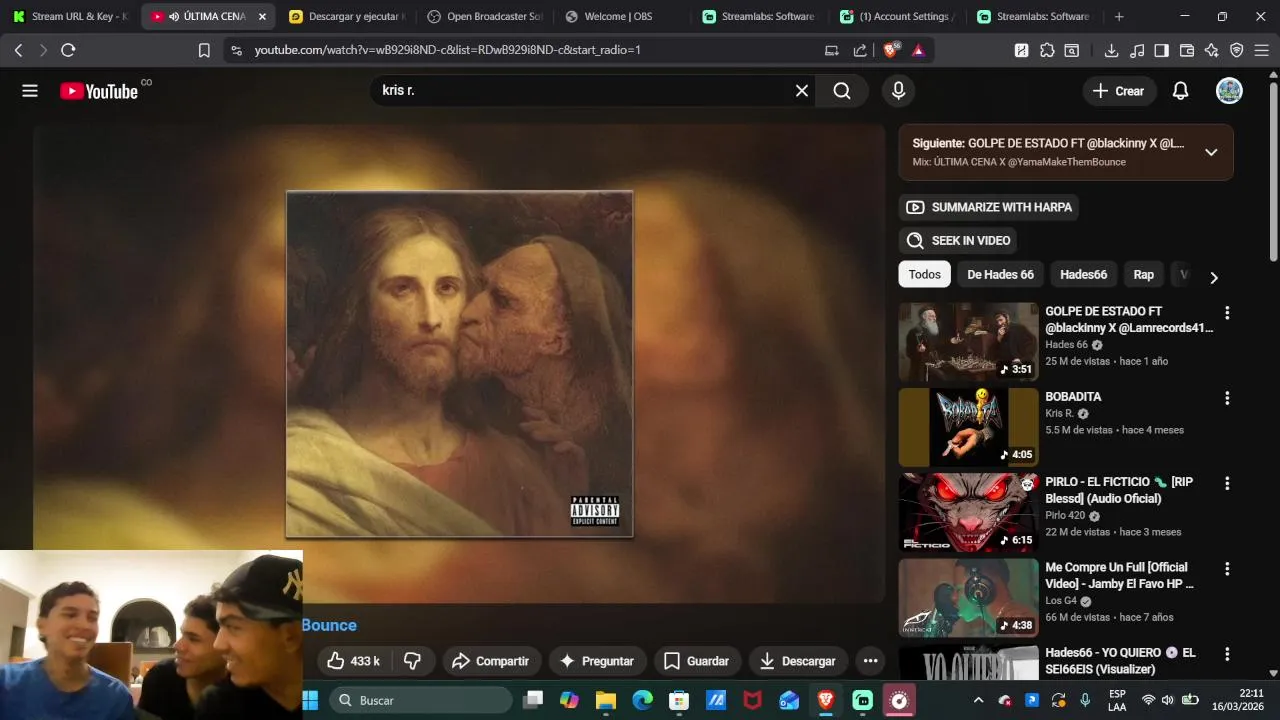The image size is (1280, 720).
Task: Click the Windows taskbar Buscar search box
Action: coord(421,700)
